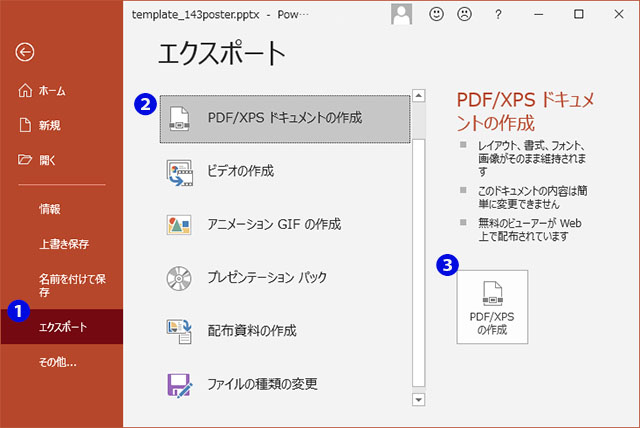
Task: Close the PowerPoint window
Action: (x=619, y=14)
